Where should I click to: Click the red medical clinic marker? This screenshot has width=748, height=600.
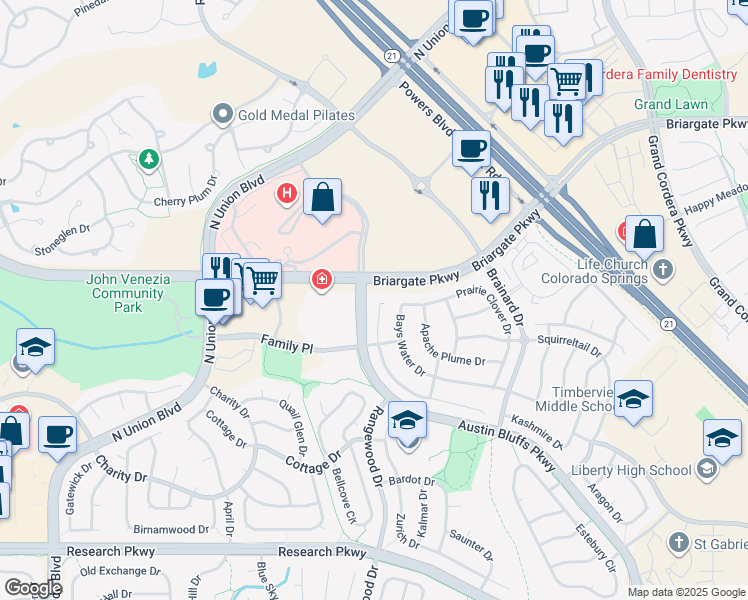pyautogui.click(x=322, y=280)
